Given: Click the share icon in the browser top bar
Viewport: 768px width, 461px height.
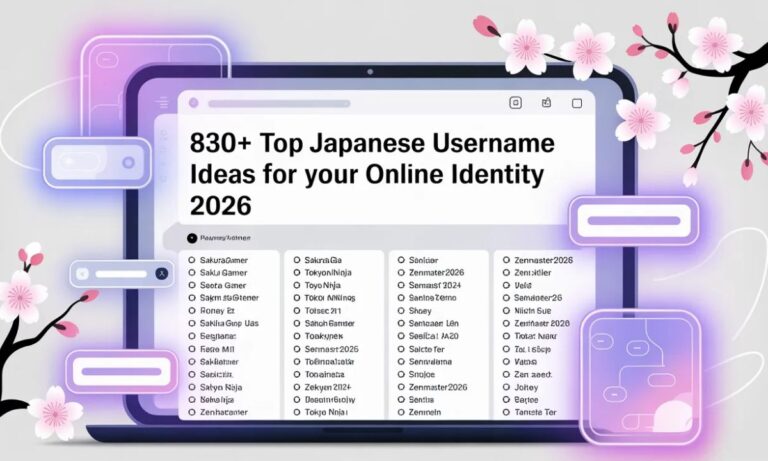Looking at the screenshot, I should tap(547, 102).
